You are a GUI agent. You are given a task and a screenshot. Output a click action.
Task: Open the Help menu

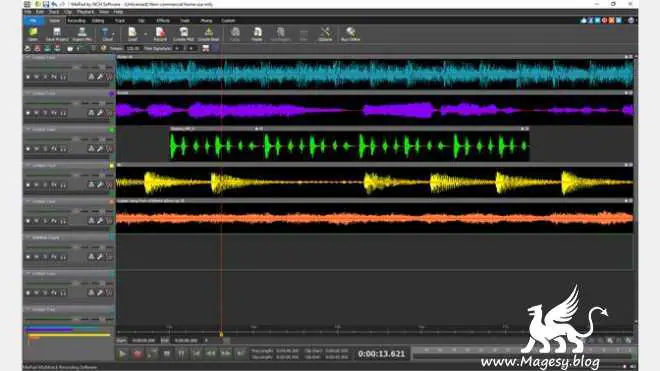(x=118, y=12)
